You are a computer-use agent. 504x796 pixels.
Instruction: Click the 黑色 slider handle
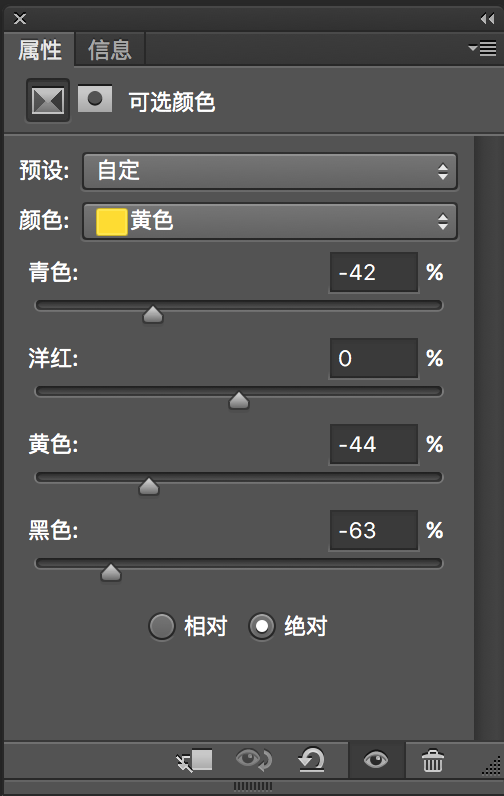click(111, 572)
